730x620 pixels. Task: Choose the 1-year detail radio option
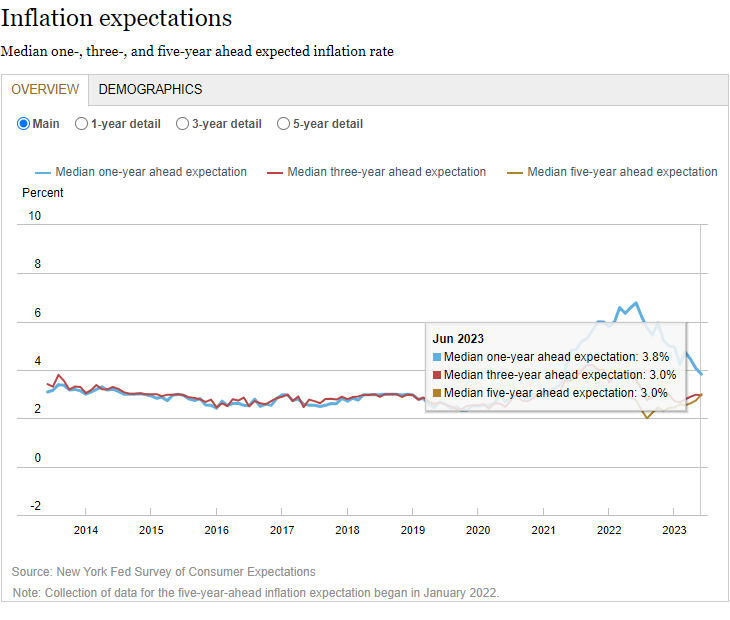(x=82, y=124)
